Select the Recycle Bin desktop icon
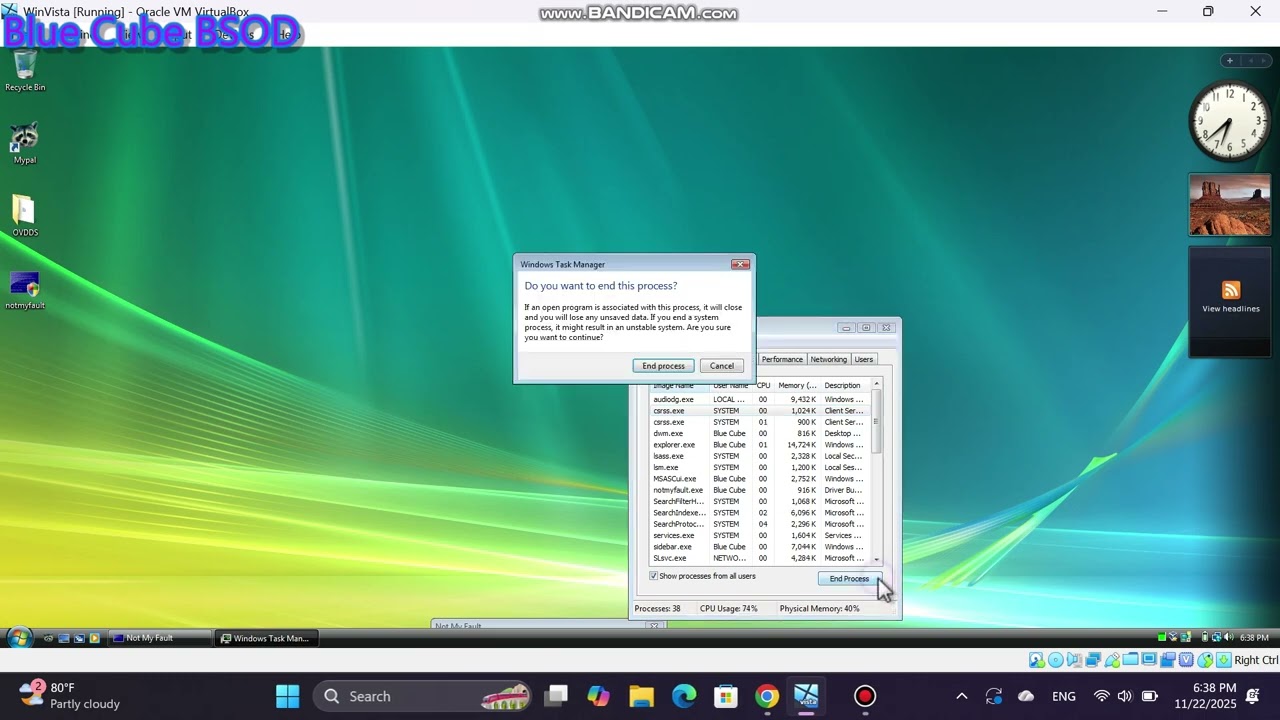This screenshot has height=720, width=1280. click(x=25, y=70)
